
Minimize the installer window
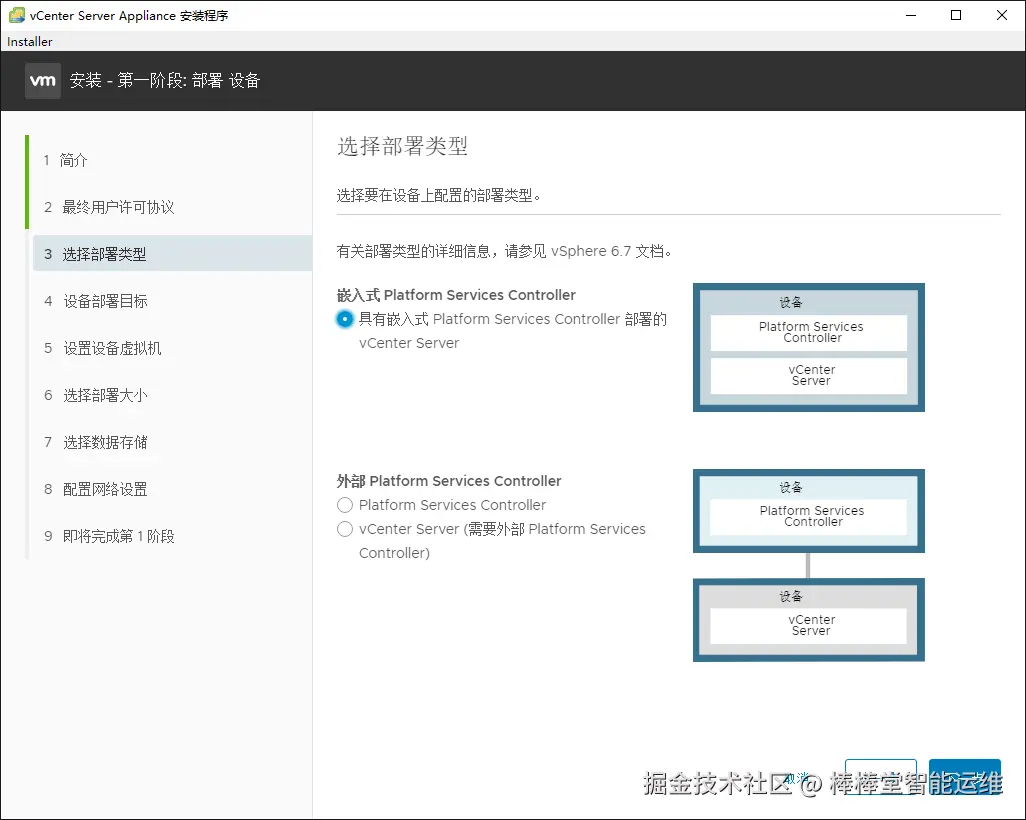(x=911, y=15)
